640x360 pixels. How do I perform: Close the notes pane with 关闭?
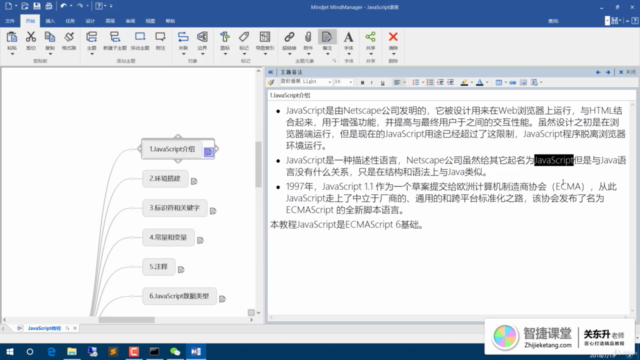click(627, 72)
